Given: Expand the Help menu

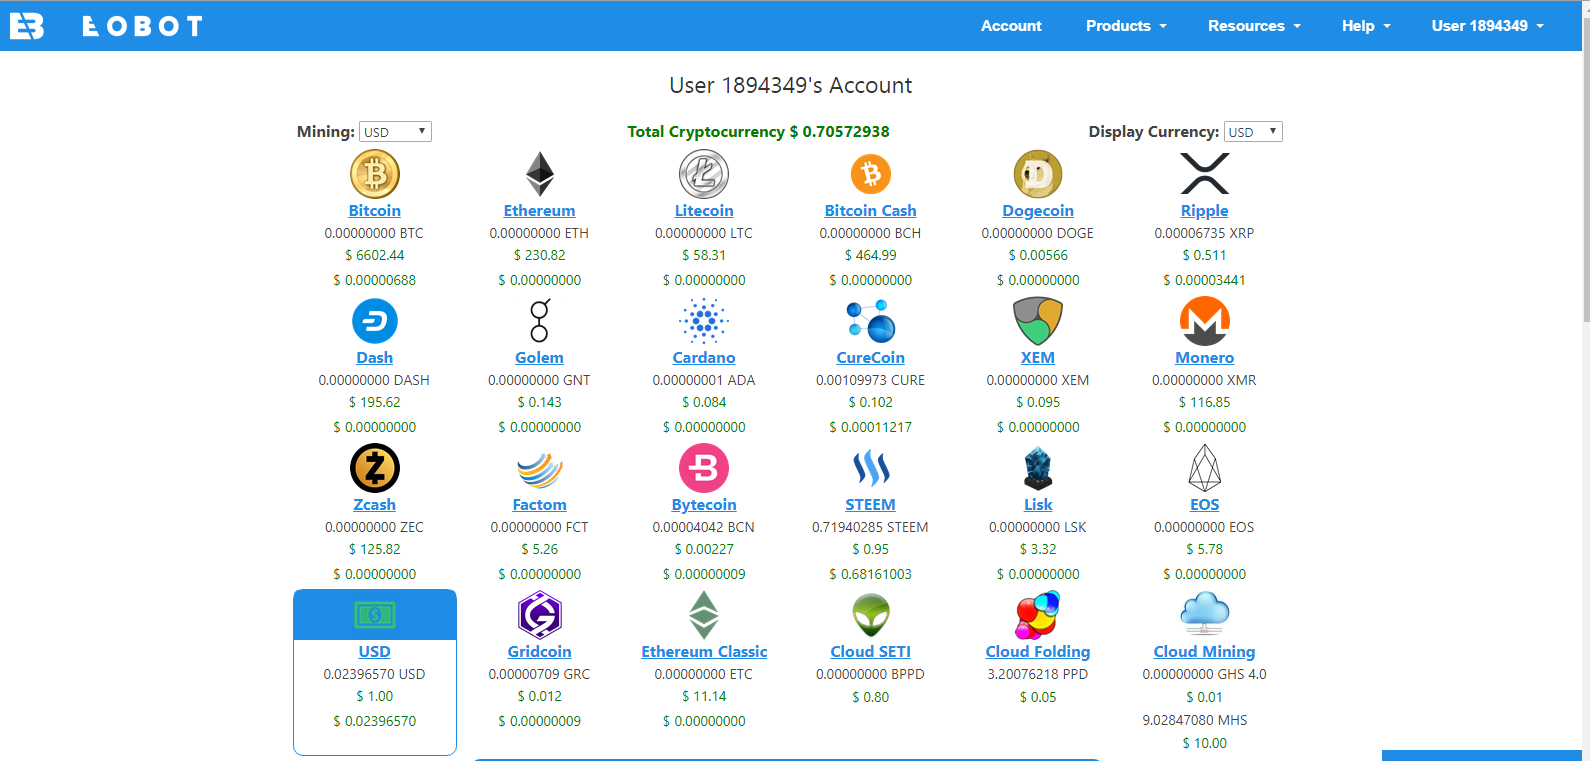Looking at the screenshot, I should 1366,26.
